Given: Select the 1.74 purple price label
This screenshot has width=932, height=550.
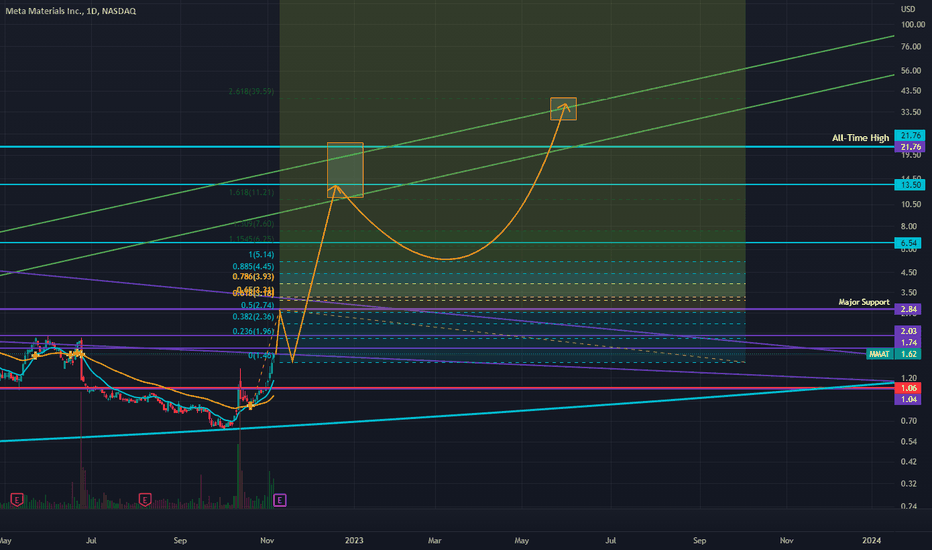Looking at the screenshot, I should [x=908, y=342].
